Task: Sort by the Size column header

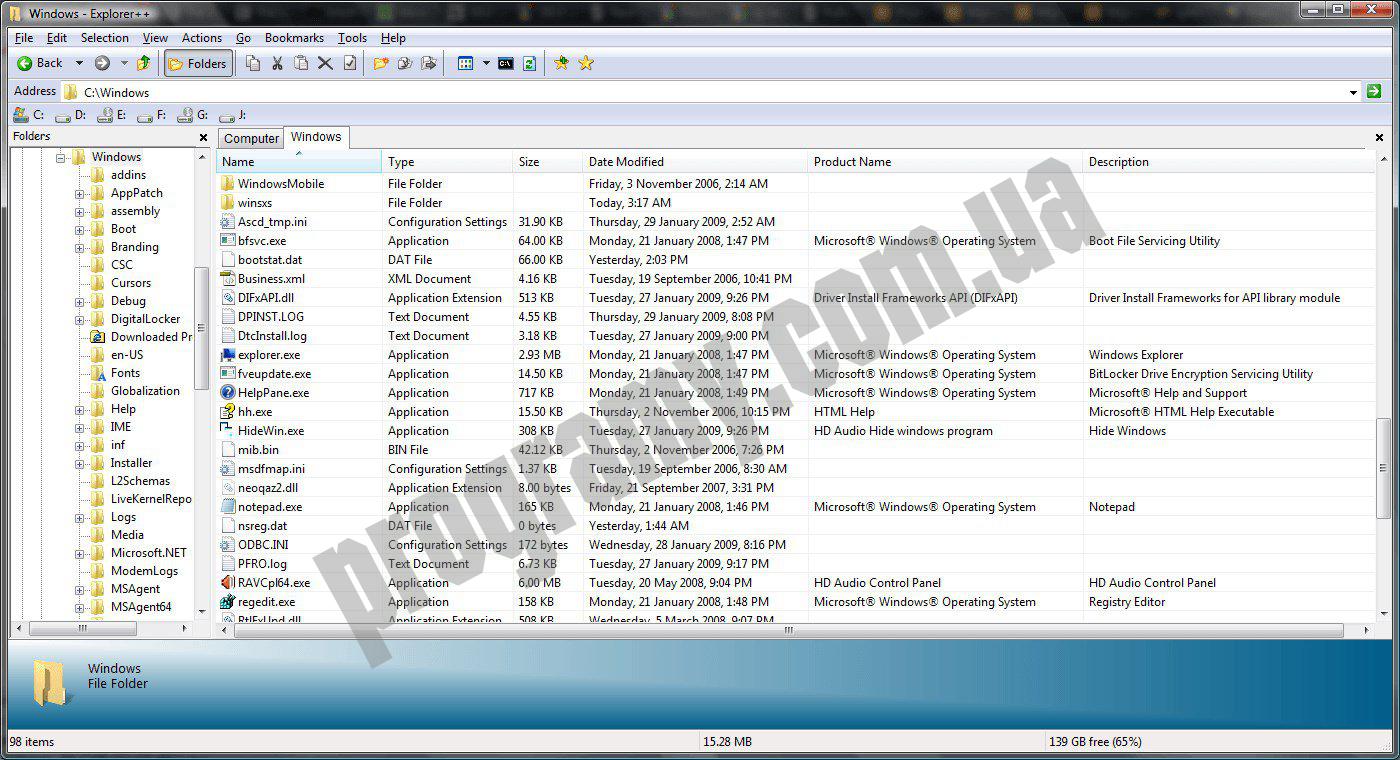Action: click(548, 162)
